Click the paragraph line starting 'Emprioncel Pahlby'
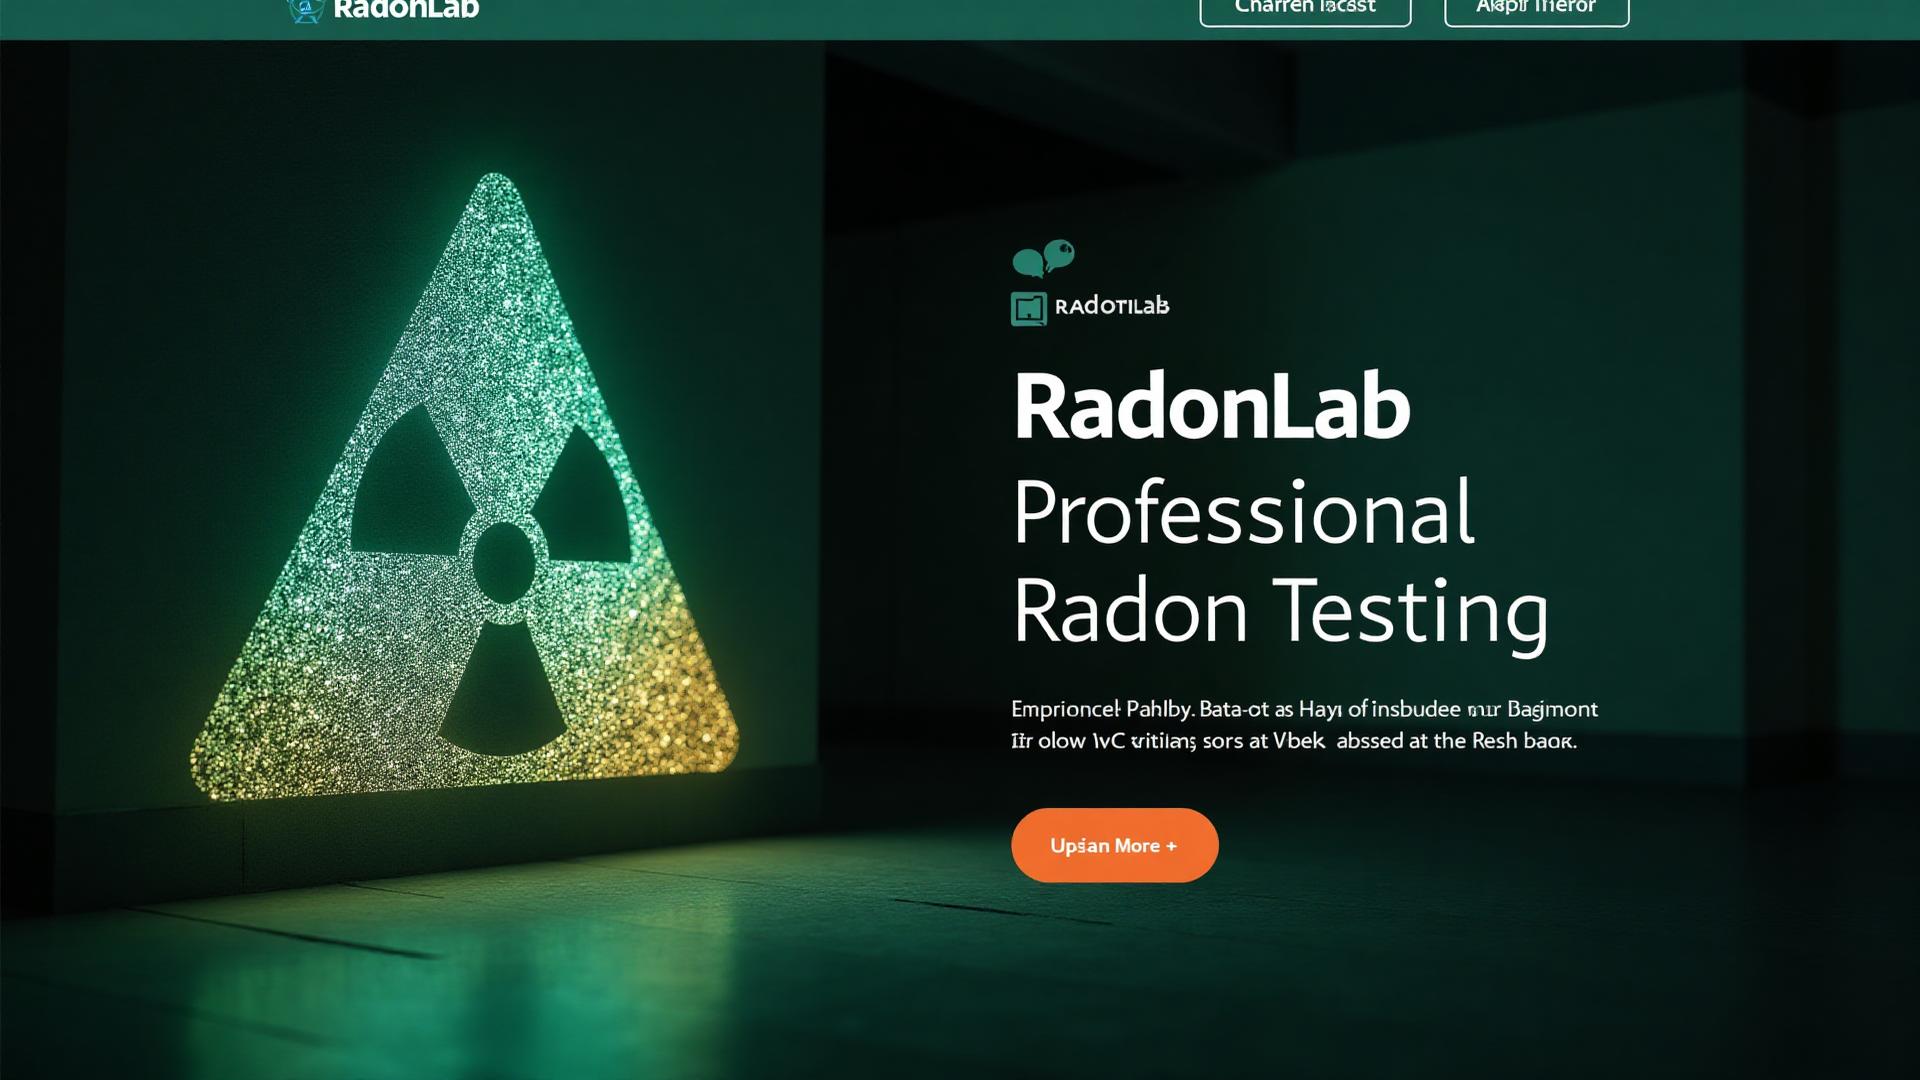The image size is (1920, 1080). click(x=1304, y=709)
